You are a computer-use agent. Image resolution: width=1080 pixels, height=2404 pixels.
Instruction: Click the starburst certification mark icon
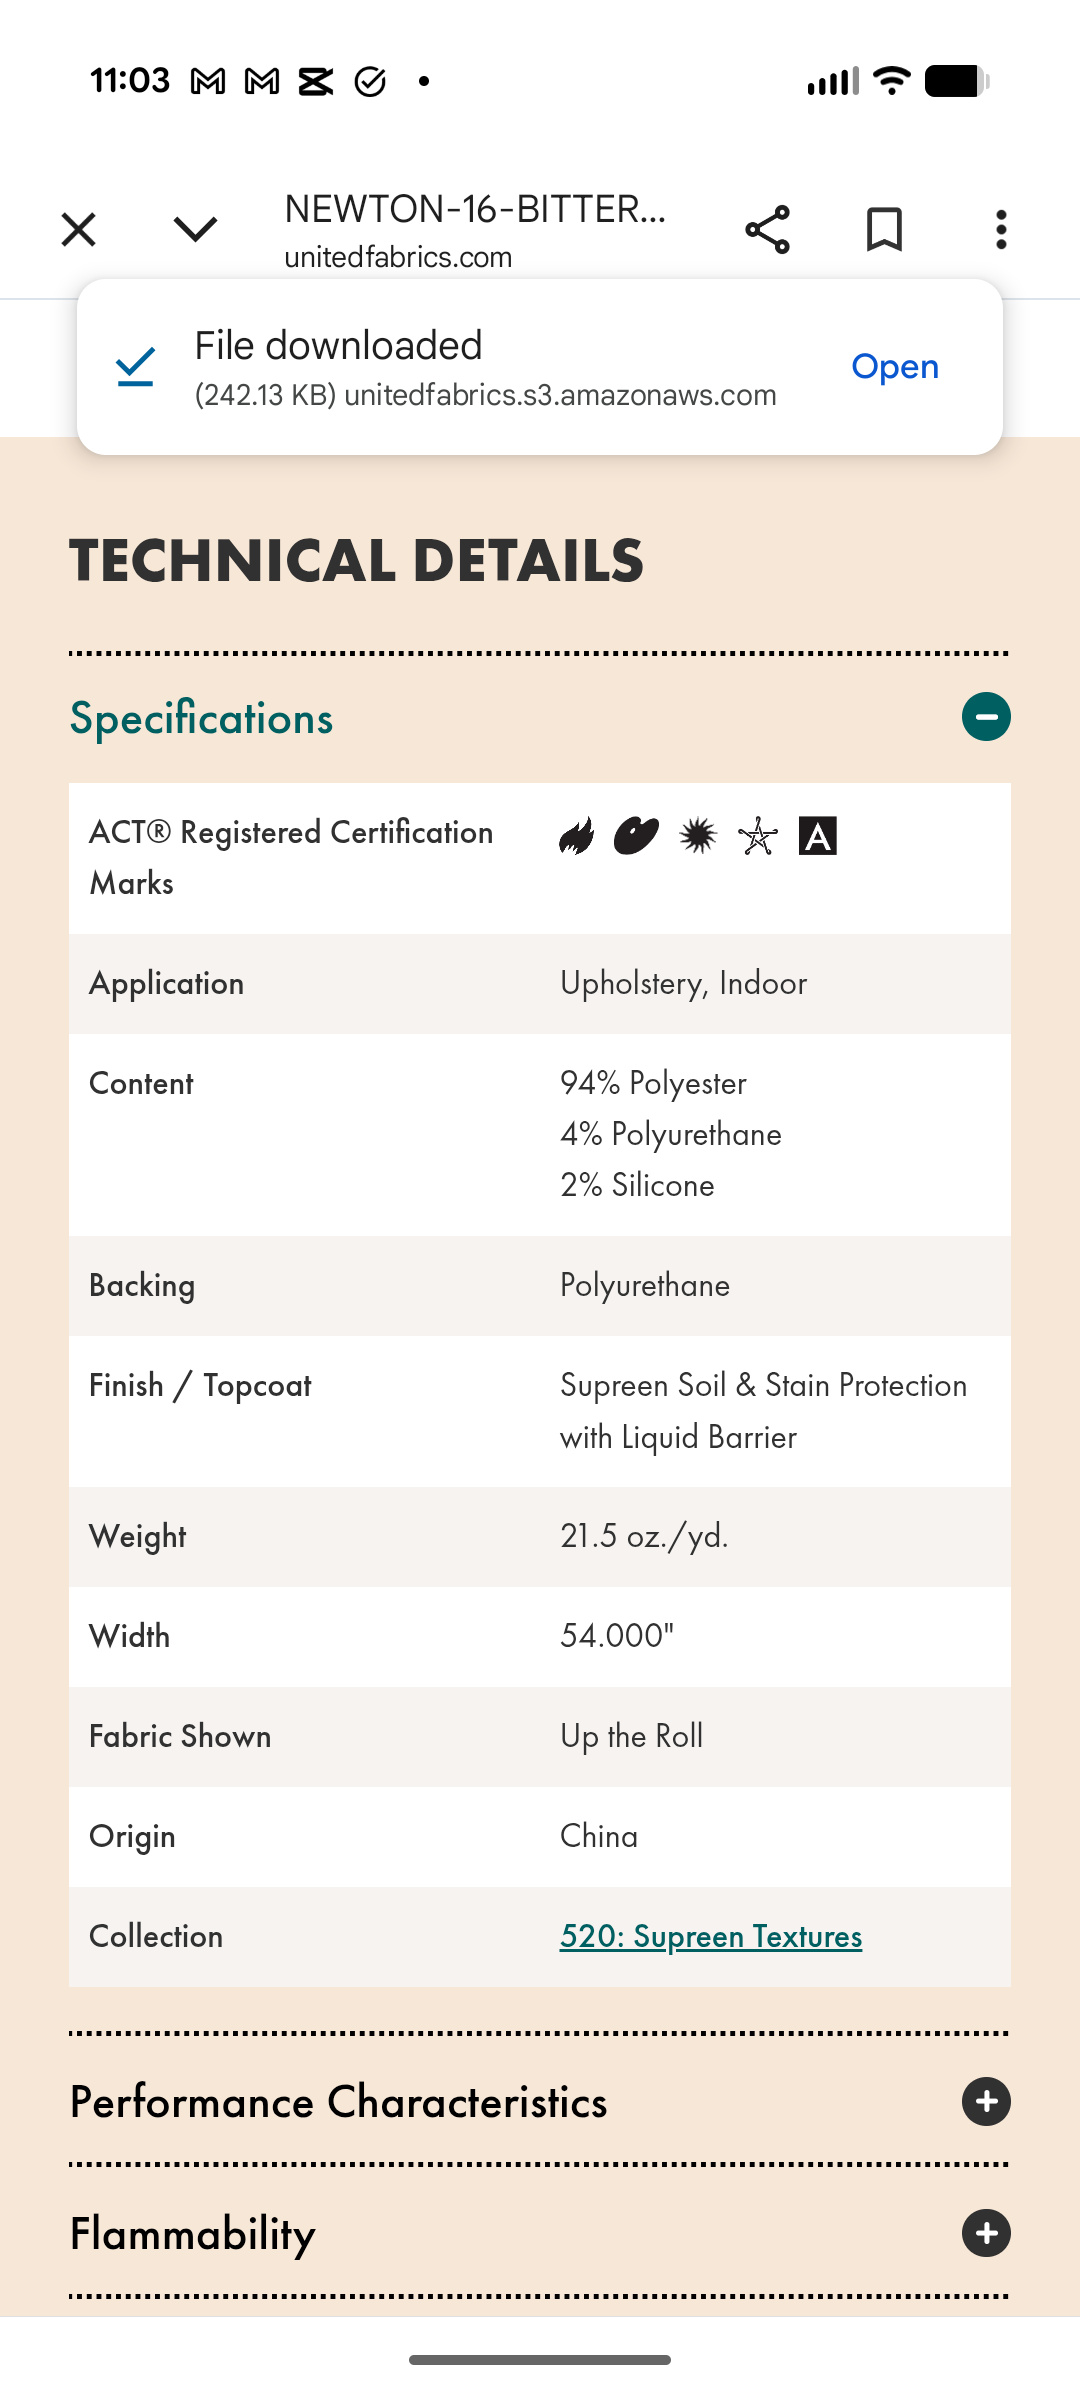pyautogui.click(x=698, y=836)
